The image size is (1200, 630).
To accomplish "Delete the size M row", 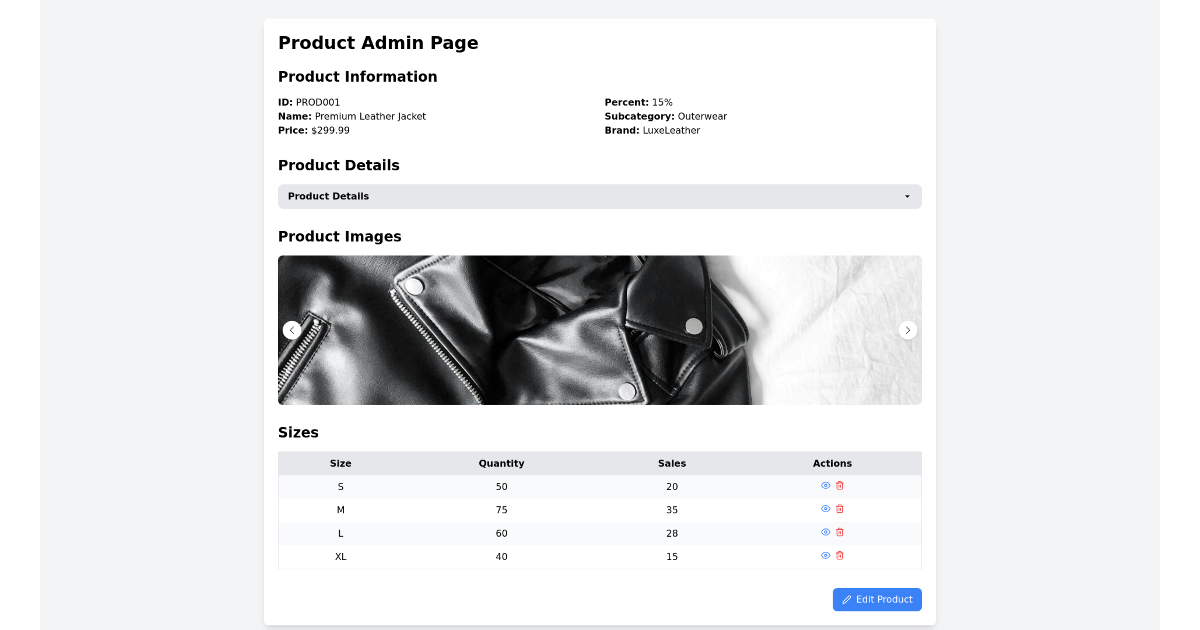I will (x=839, y=509).
